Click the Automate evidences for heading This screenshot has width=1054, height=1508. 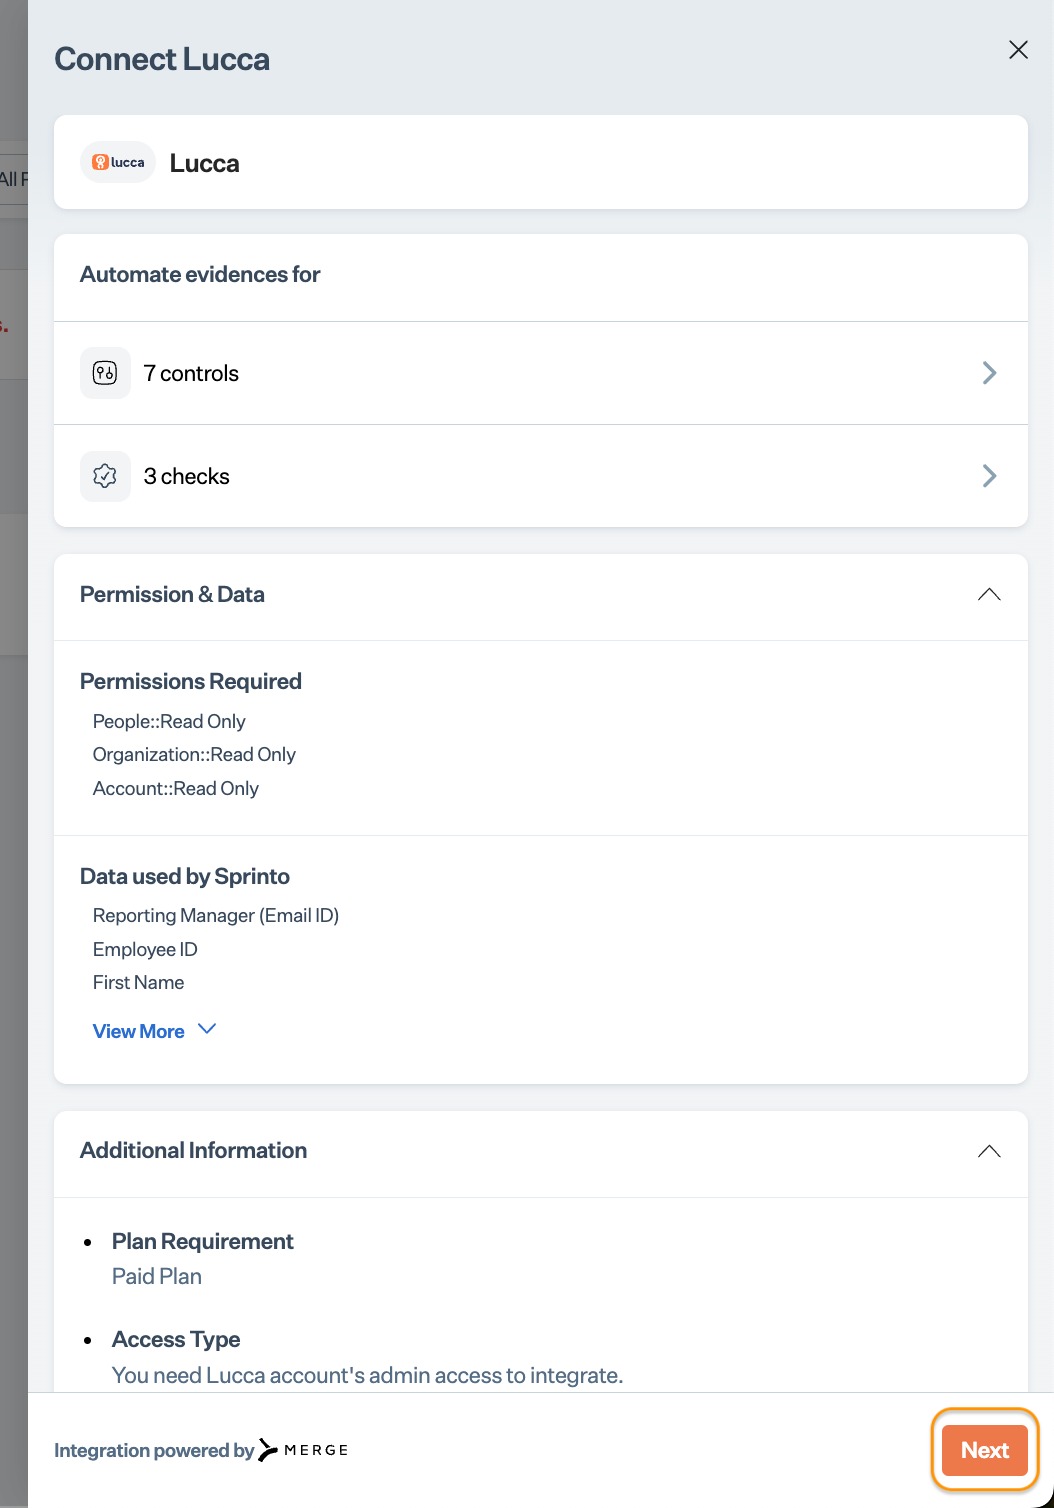(200, 274)
